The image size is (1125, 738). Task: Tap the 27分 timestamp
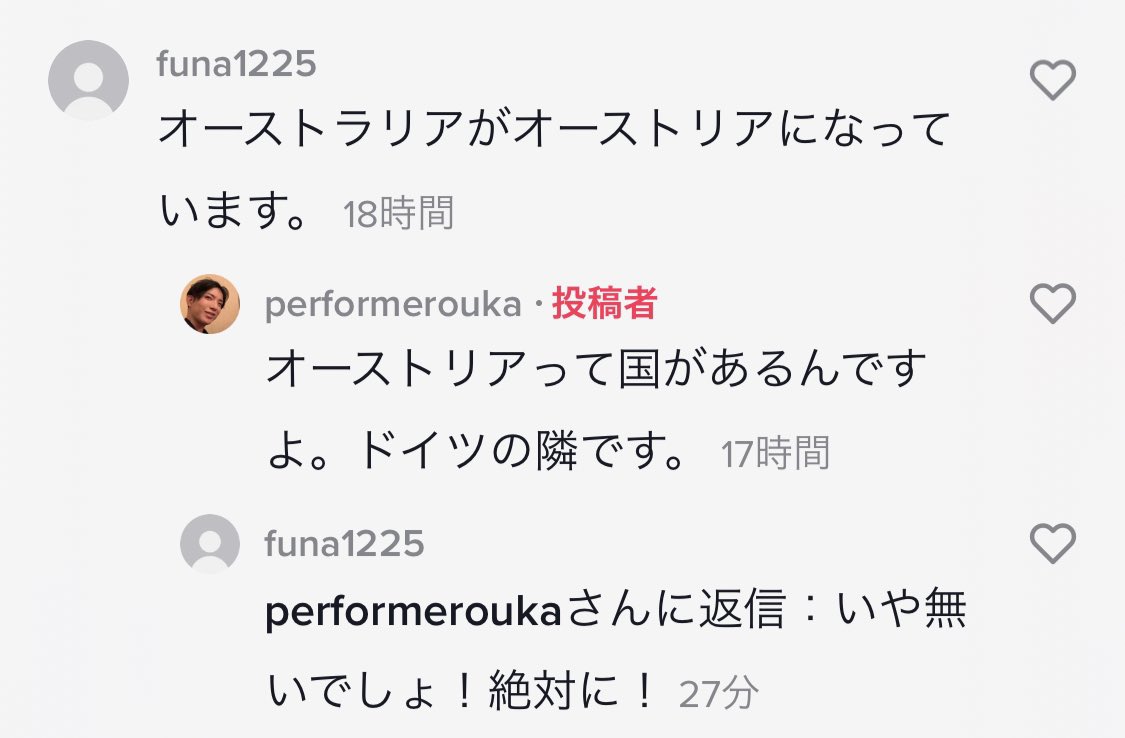point(718,693)
